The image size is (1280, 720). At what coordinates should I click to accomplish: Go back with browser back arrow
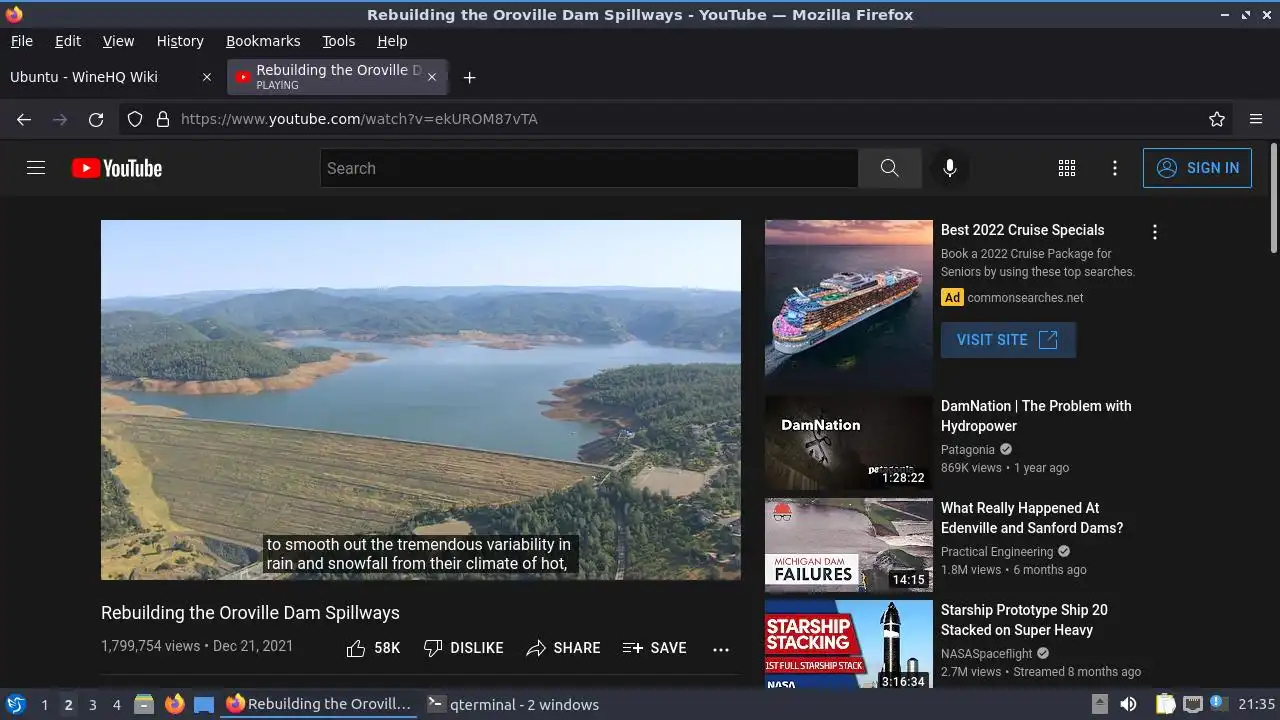click(x=24, y=119)
